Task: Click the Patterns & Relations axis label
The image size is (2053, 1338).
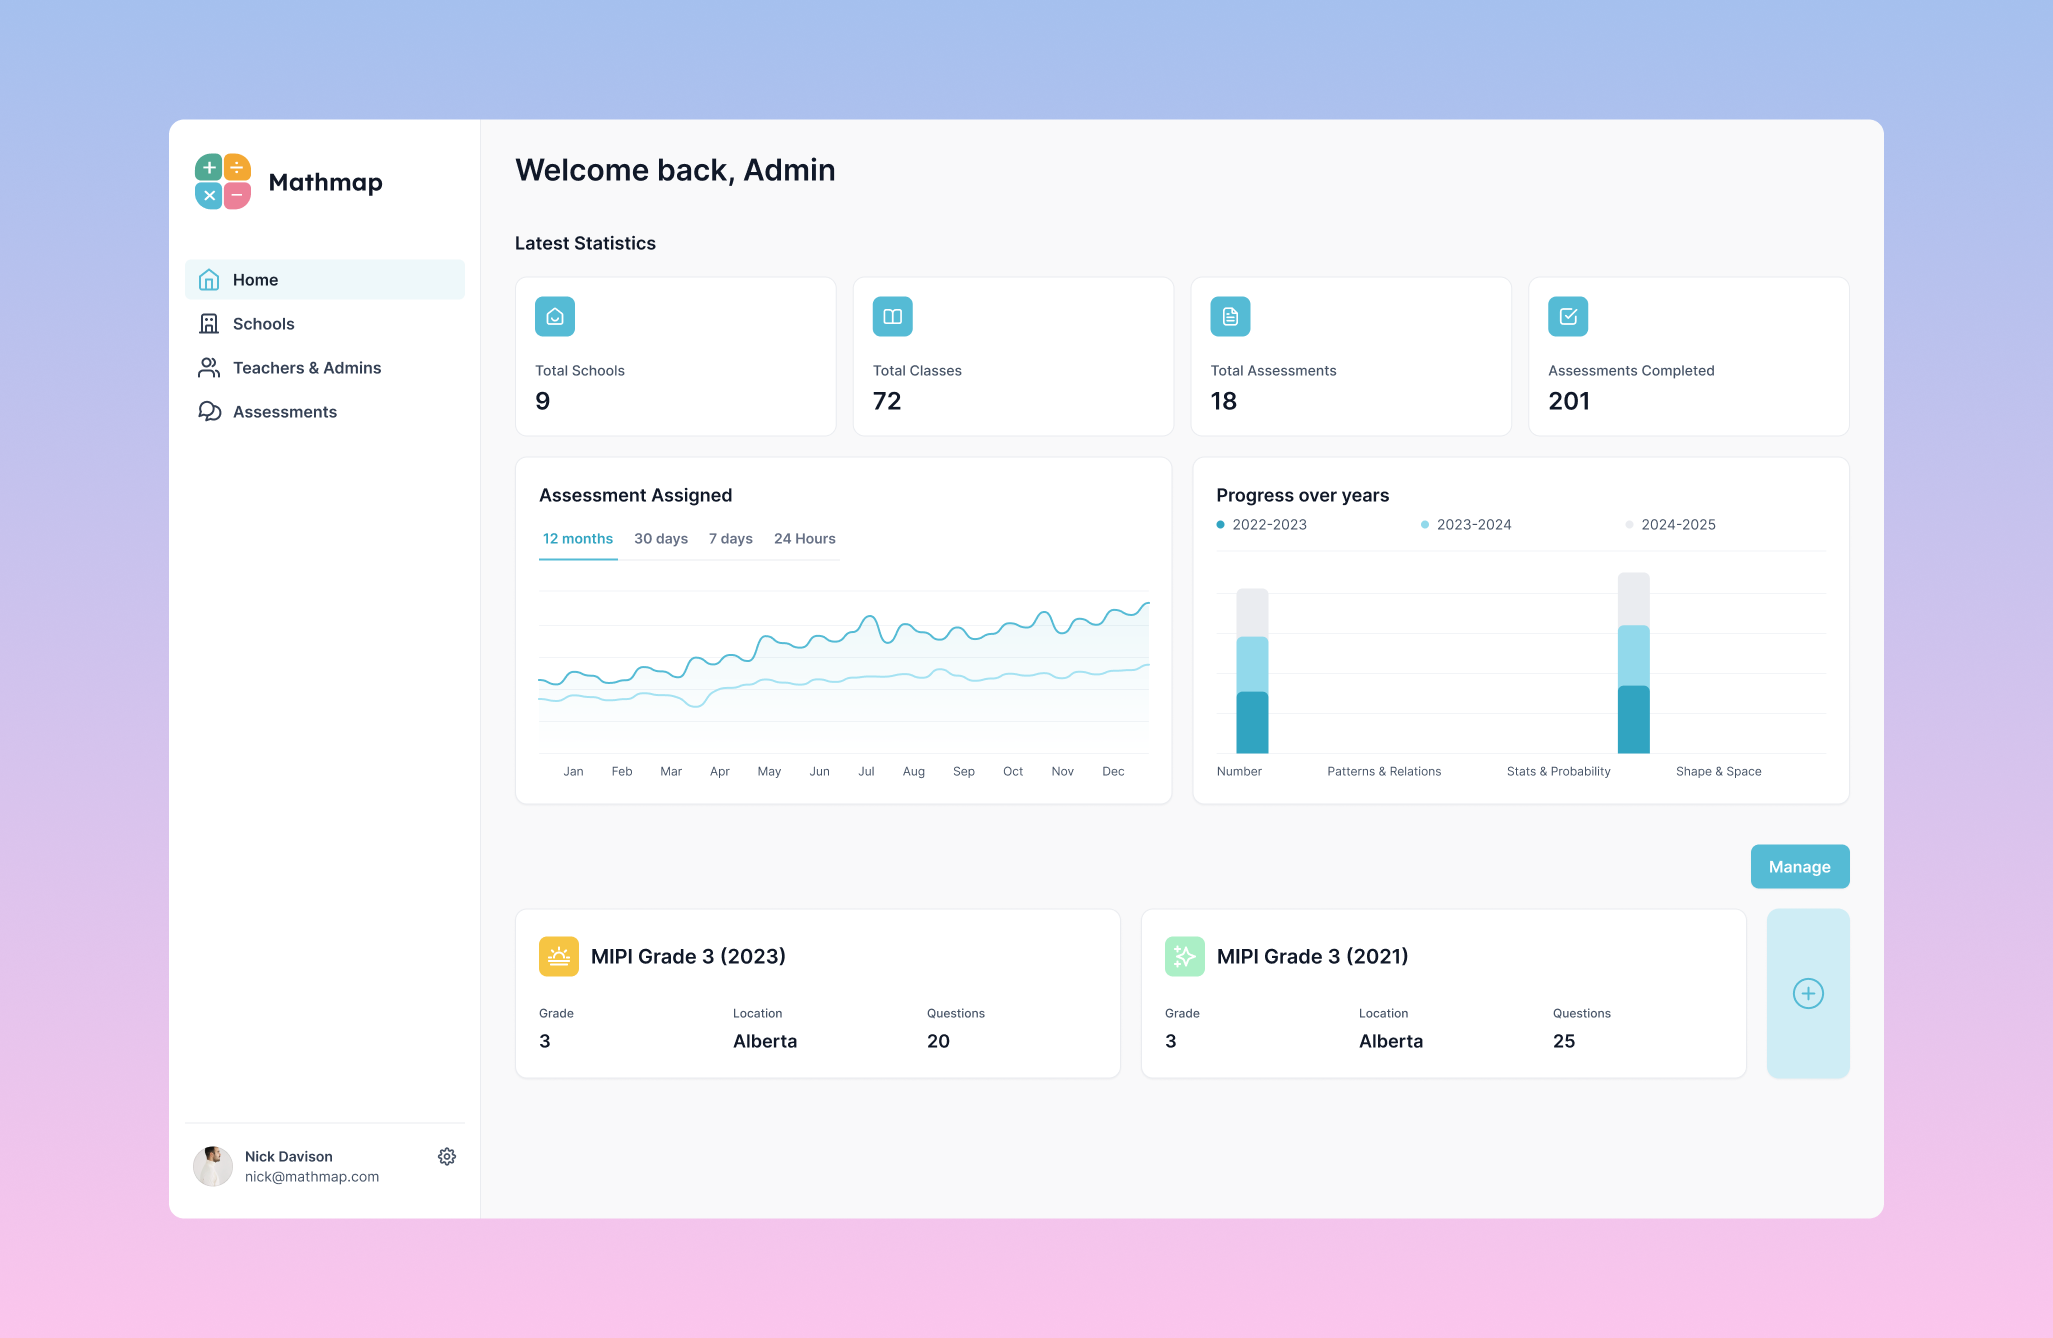Action: click(x=1384, y=772)
